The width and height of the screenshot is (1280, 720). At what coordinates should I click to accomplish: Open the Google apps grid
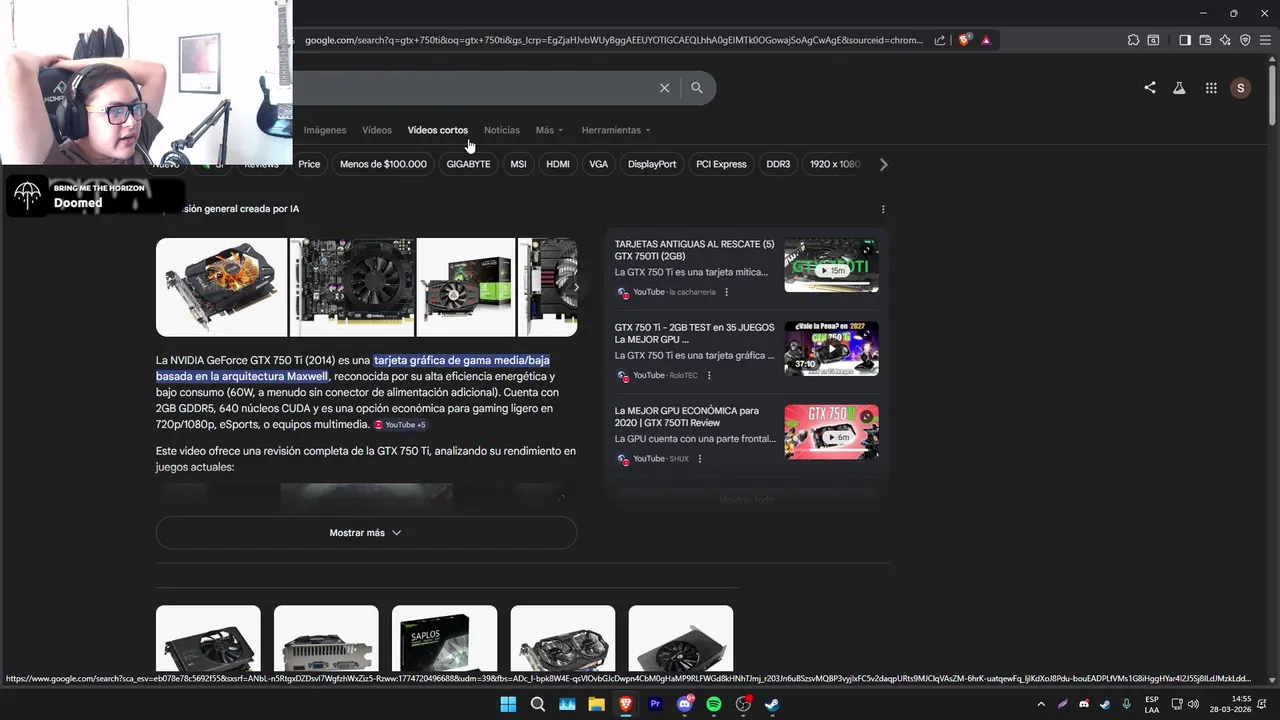click(x=1211, y=88)
